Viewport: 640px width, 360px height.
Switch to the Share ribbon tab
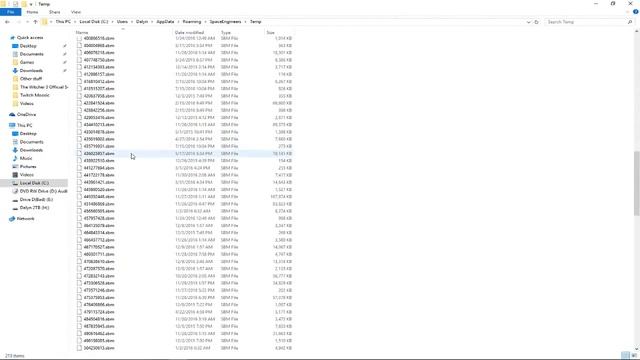tap(54, 12)
